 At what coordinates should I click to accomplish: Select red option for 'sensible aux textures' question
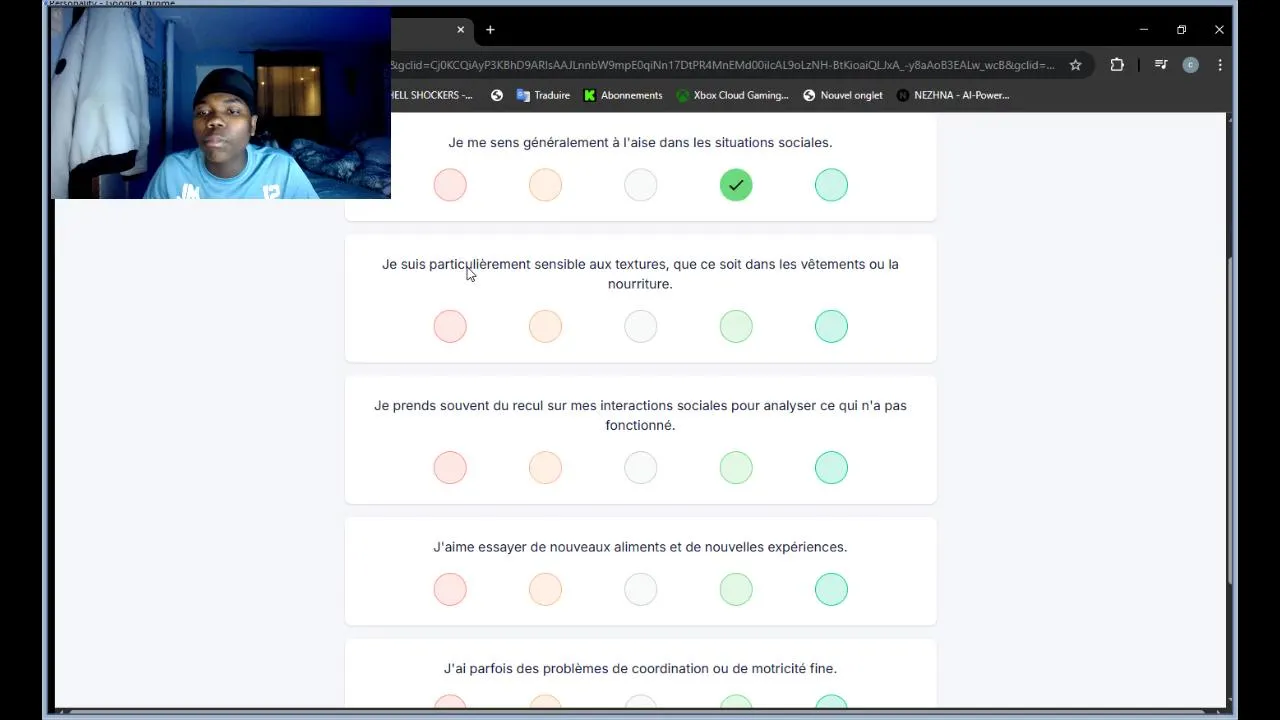pyautogui.click(x=450, y=326)
